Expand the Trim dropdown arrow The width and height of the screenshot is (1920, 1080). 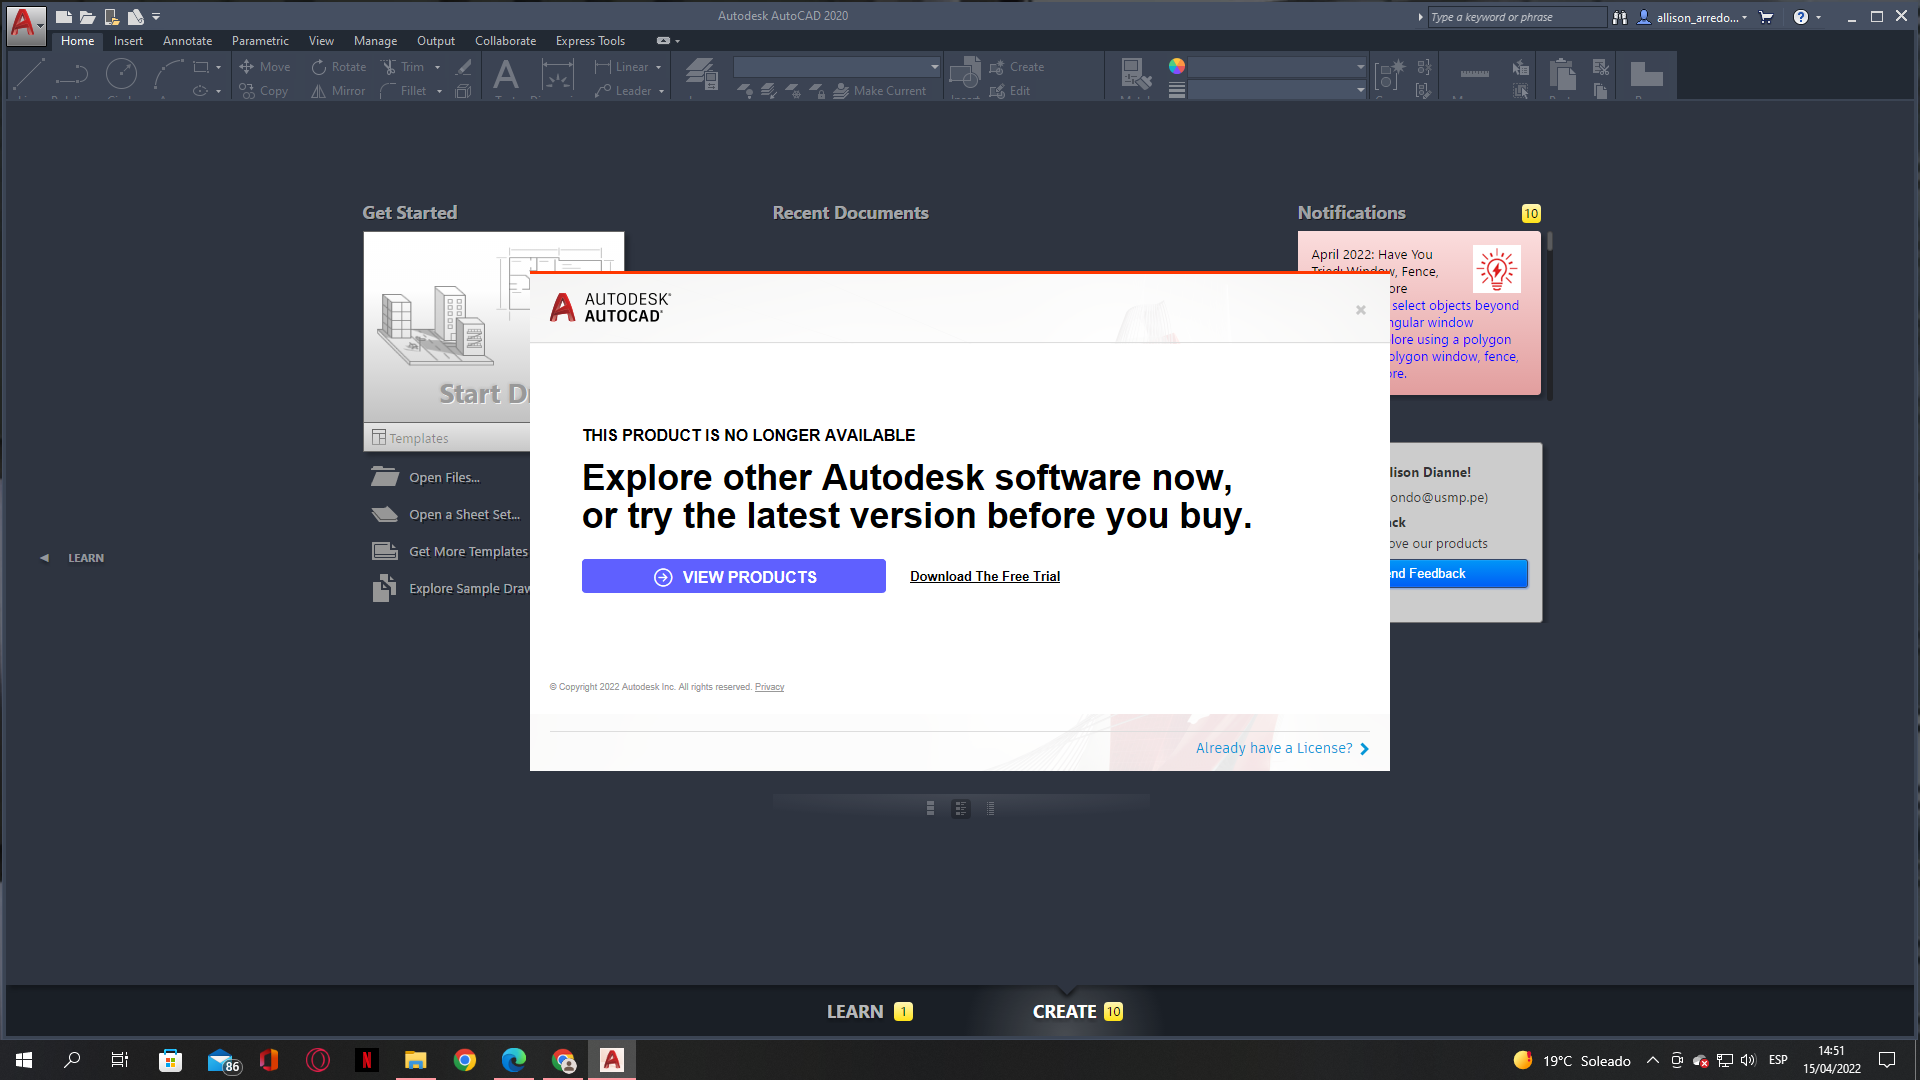[x=437, y=67]
